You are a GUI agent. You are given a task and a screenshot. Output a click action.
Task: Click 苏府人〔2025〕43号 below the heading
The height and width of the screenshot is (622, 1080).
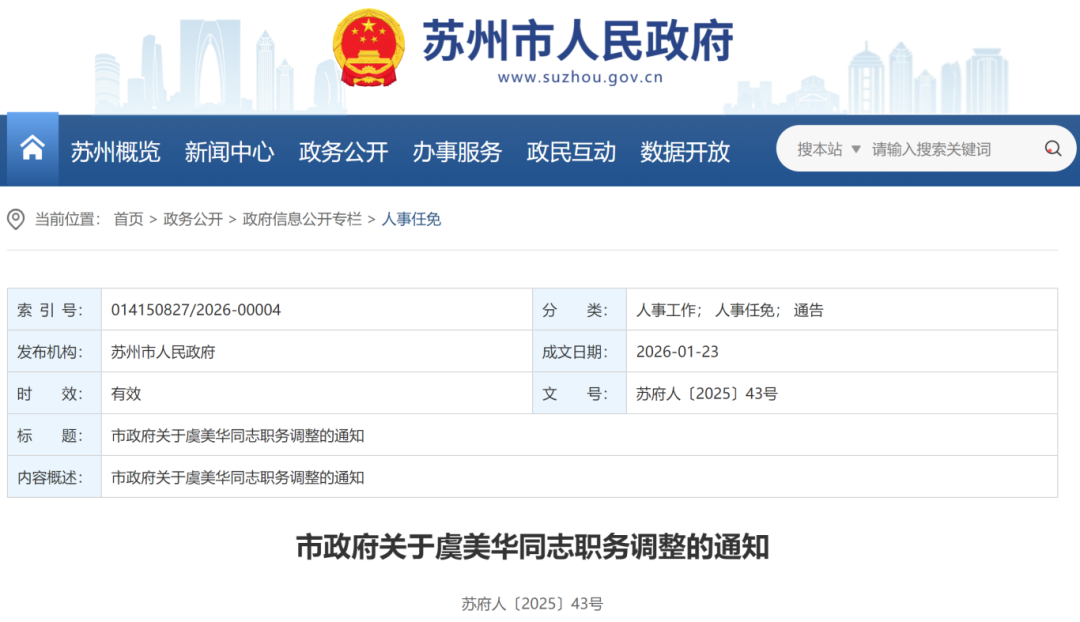pyautogui.click(x=532, y=604)
